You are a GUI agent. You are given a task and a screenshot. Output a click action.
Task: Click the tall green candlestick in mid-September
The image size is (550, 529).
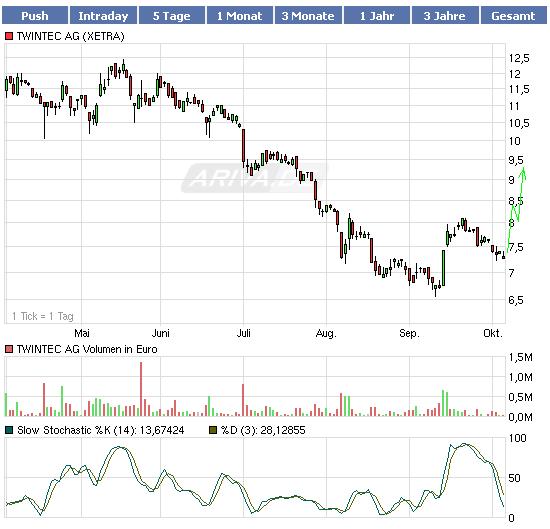point(443,268)
